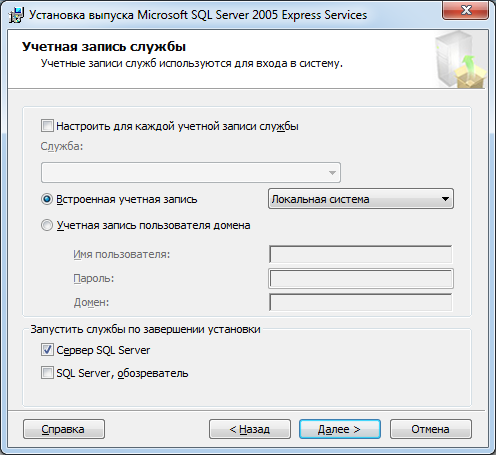Open the 'Локальная система' dropdown

pyautogui.click(x=361, y=199)
